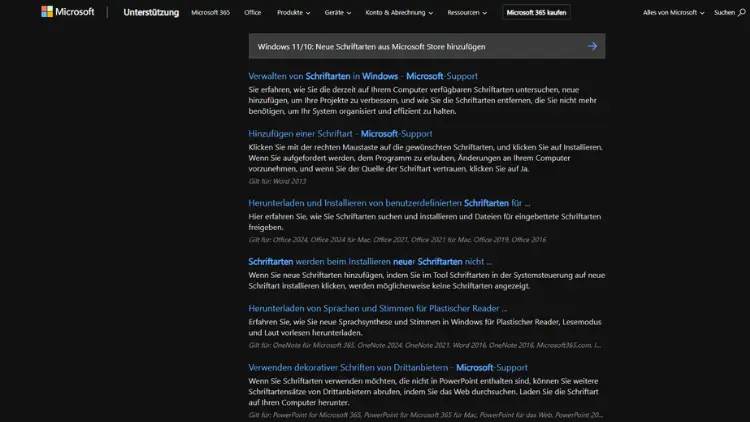The height and width of the screenshot is (422, 750).
Task: Open the Unterstützung home link
Action: pyautogui.click(x=151, y=12)
